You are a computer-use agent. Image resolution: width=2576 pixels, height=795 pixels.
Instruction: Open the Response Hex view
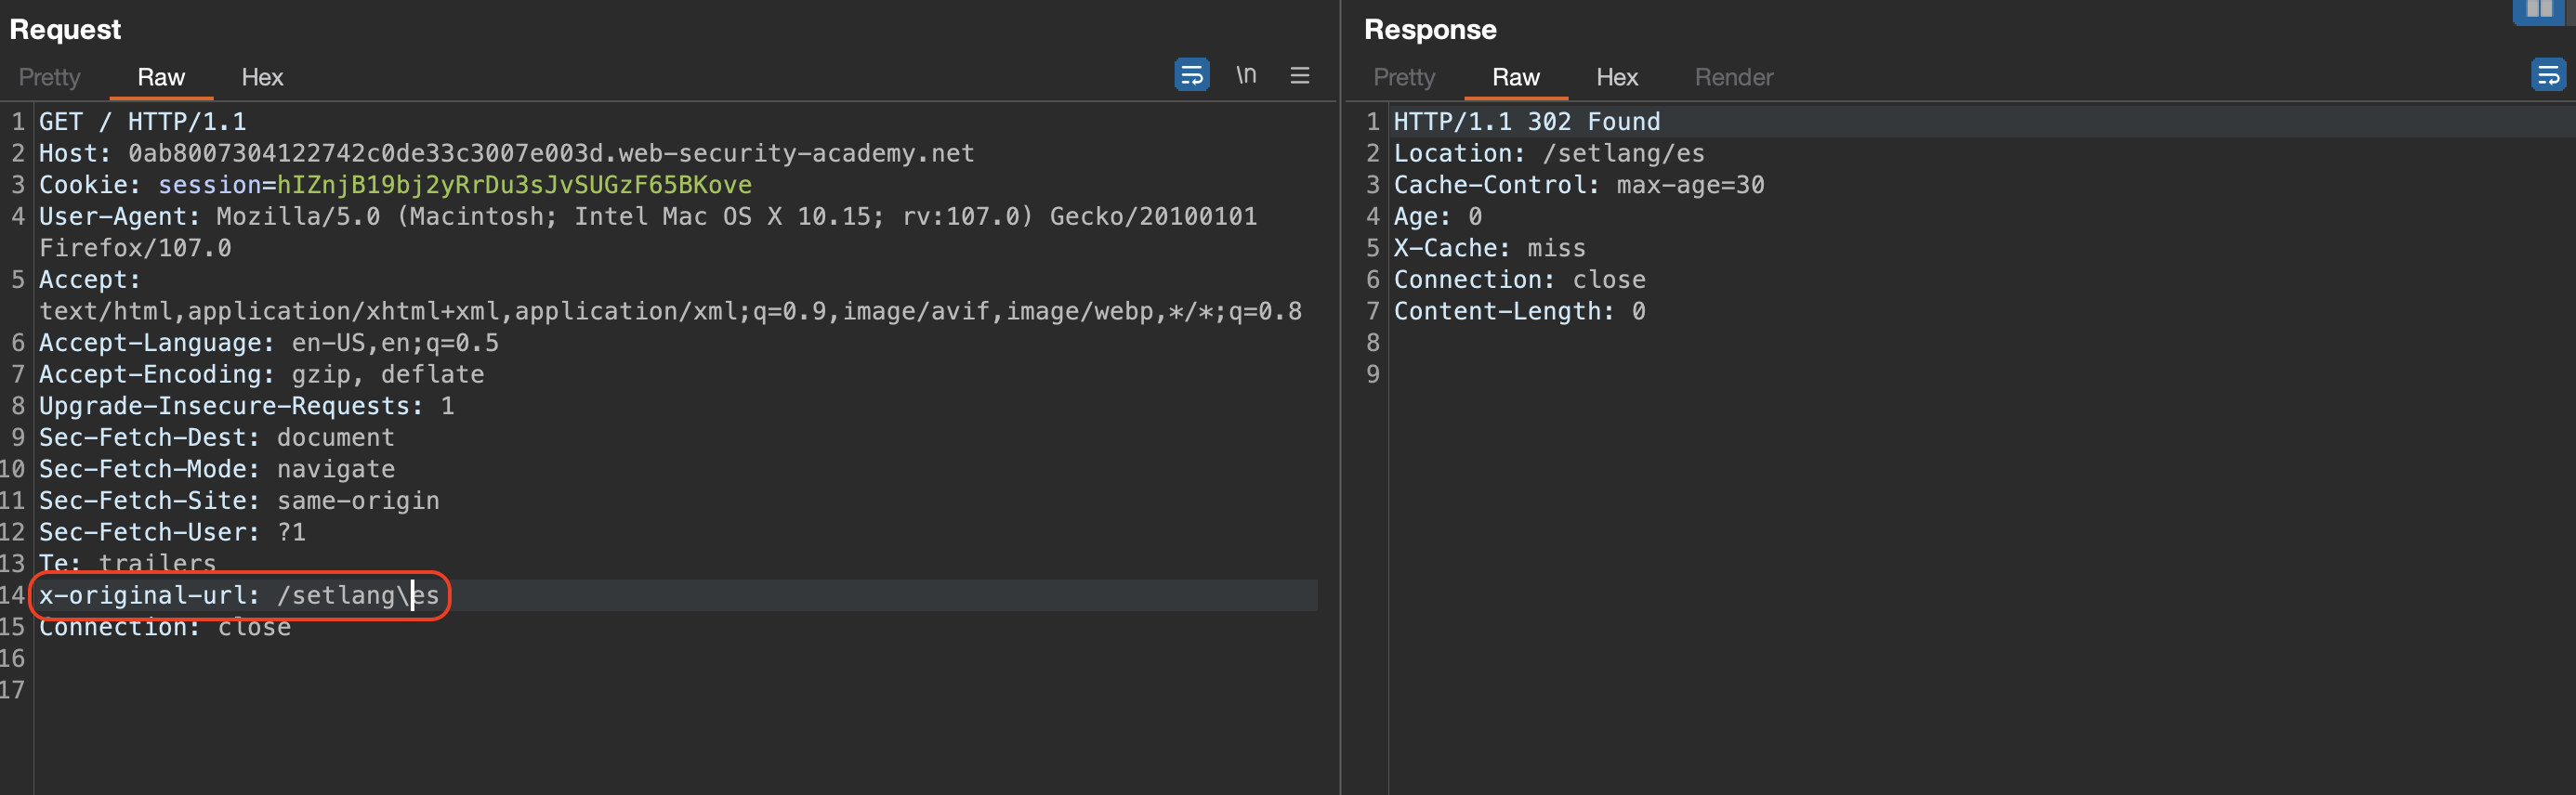(1616, 77)
